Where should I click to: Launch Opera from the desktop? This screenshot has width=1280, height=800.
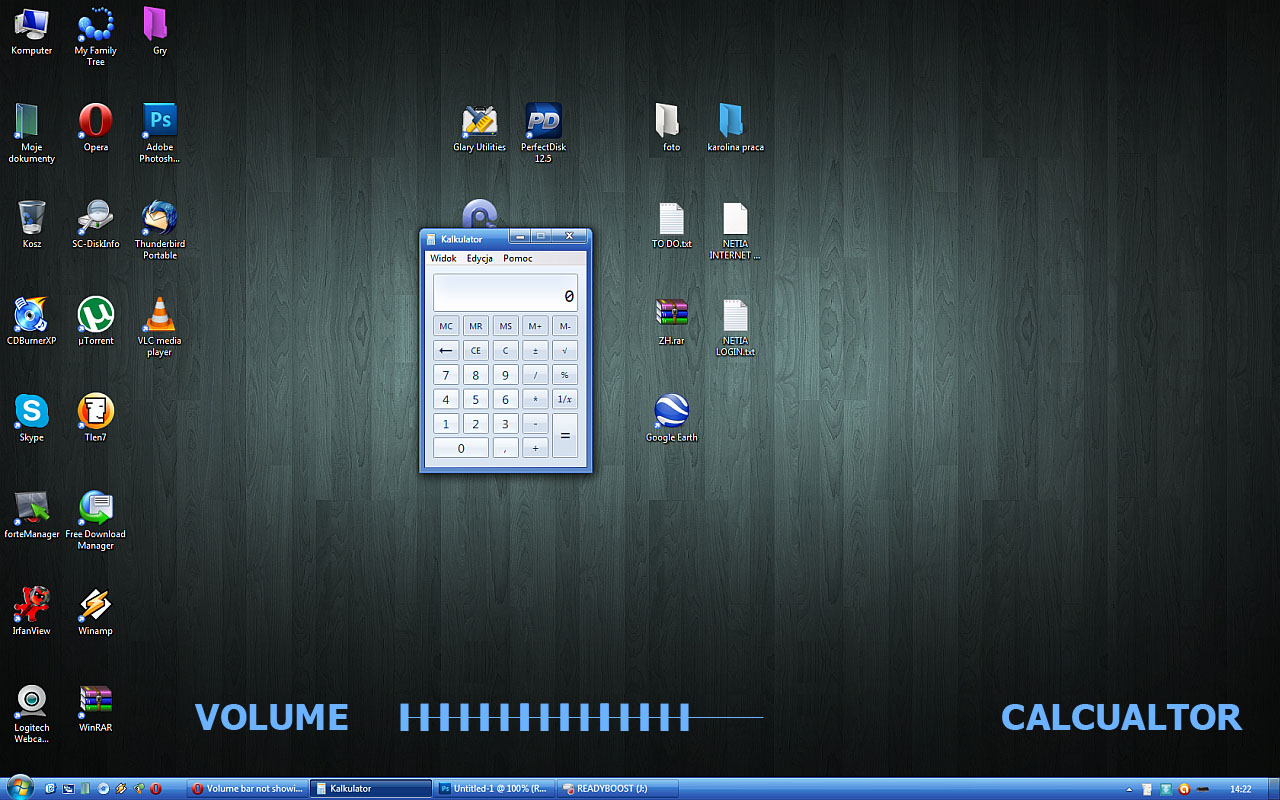click(96, 127)
